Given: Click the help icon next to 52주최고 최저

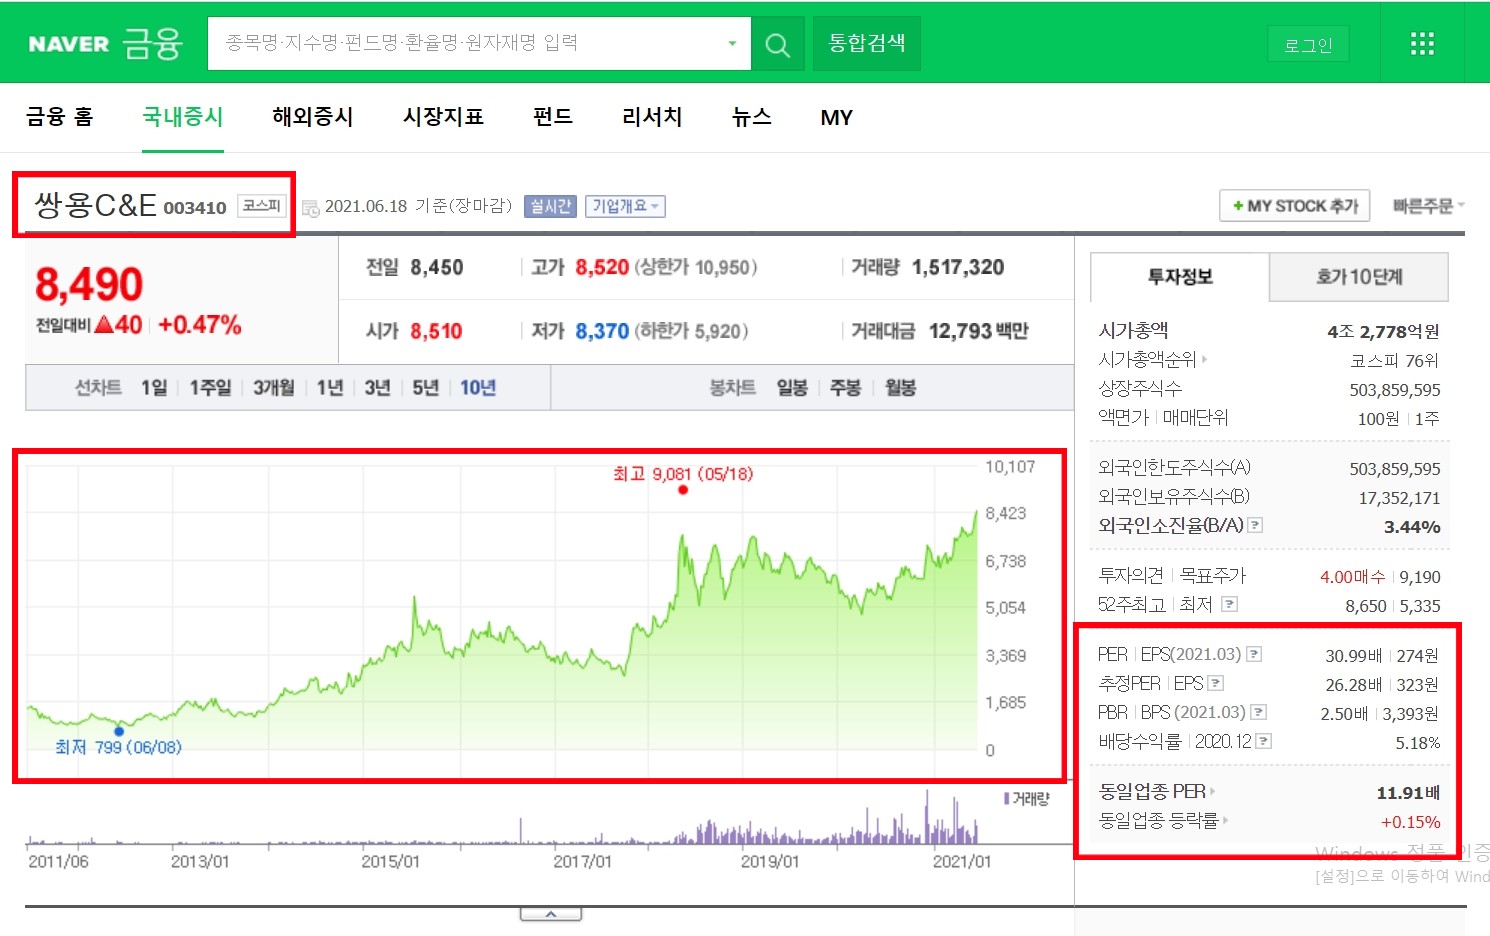Looking at the screenshot, I should click(x=1230, y=604).
